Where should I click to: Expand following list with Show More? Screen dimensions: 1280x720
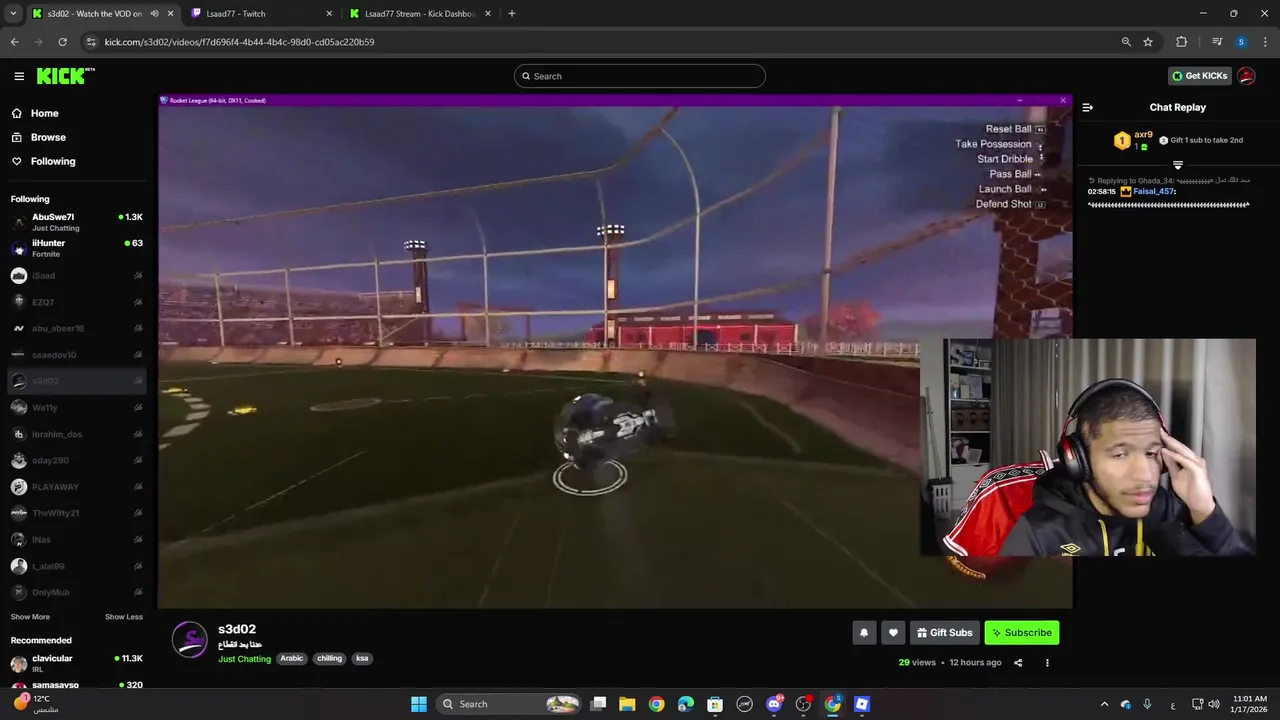pos(30,617)
